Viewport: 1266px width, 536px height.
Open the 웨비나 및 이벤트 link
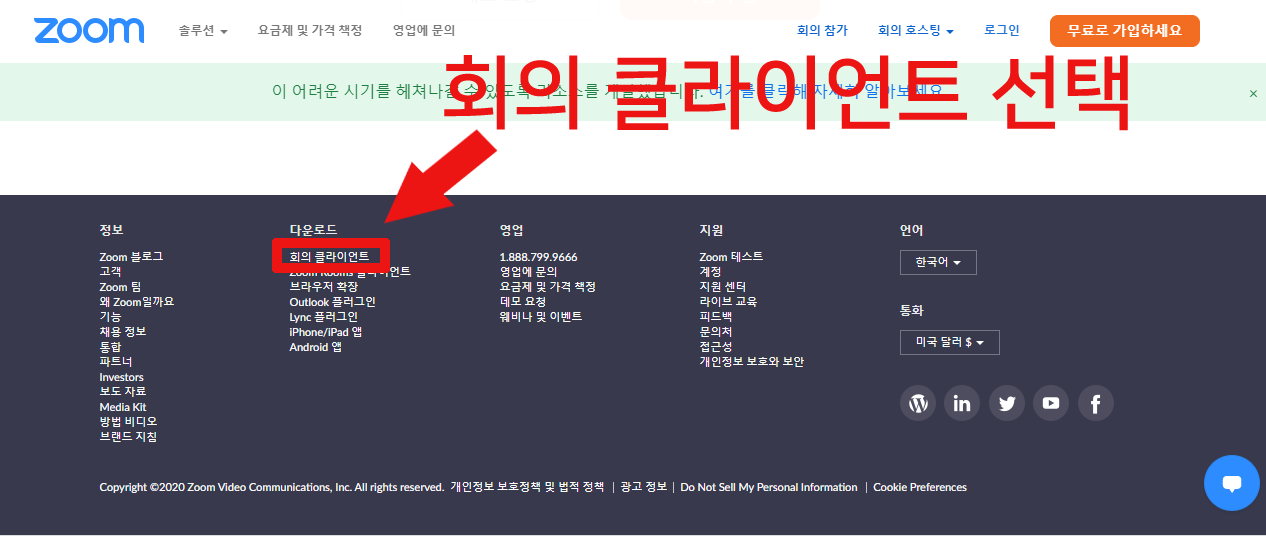coord(541,316)
